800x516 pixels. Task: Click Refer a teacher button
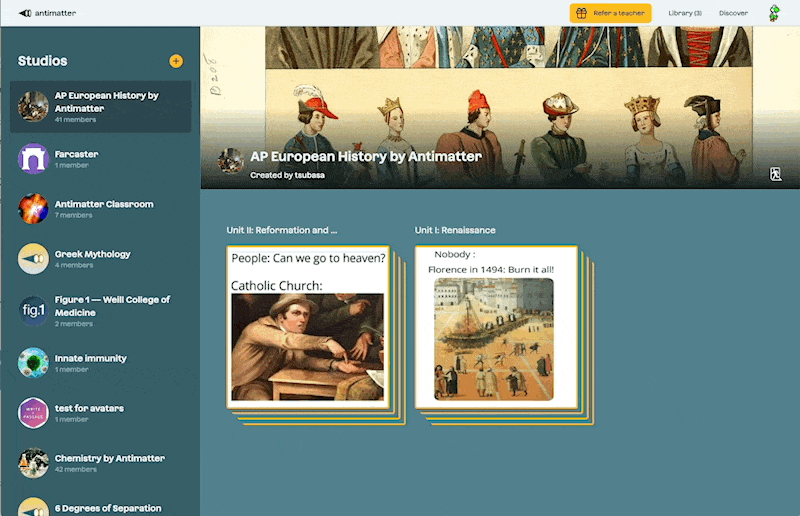(610, 13)
